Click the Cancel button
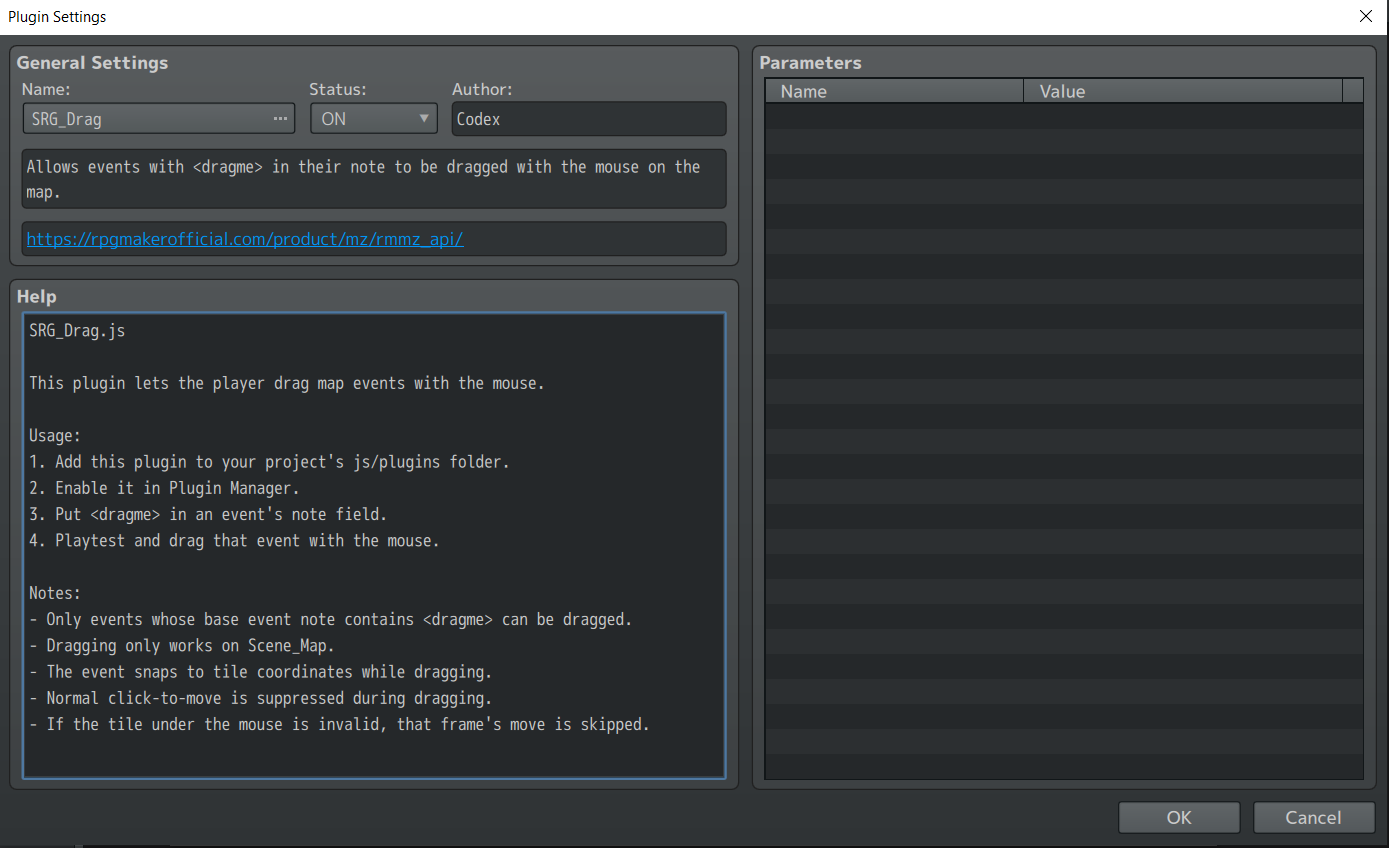This screenshot has width=1389, height=848. click(x=1313, y=818)
